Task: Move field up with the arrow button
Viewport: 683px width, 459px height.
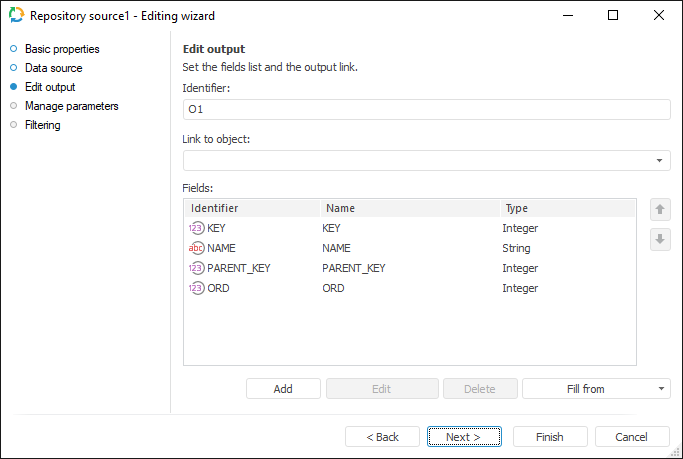Action: 660,209
